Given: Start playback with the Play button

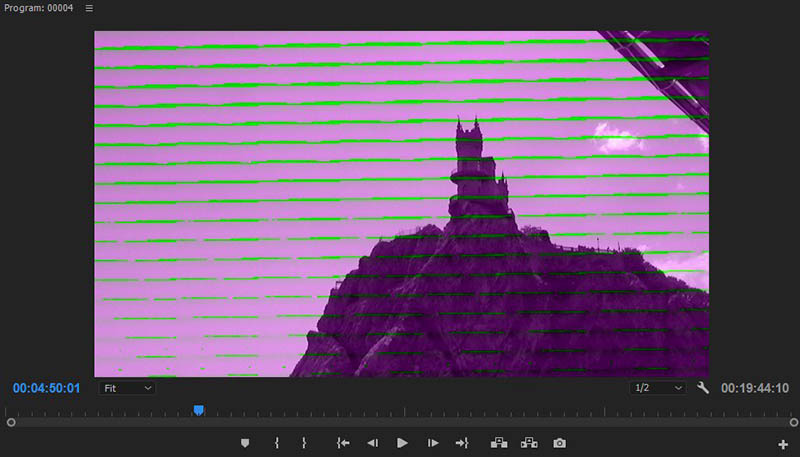Looking at the screenshot, I should 402,443.
